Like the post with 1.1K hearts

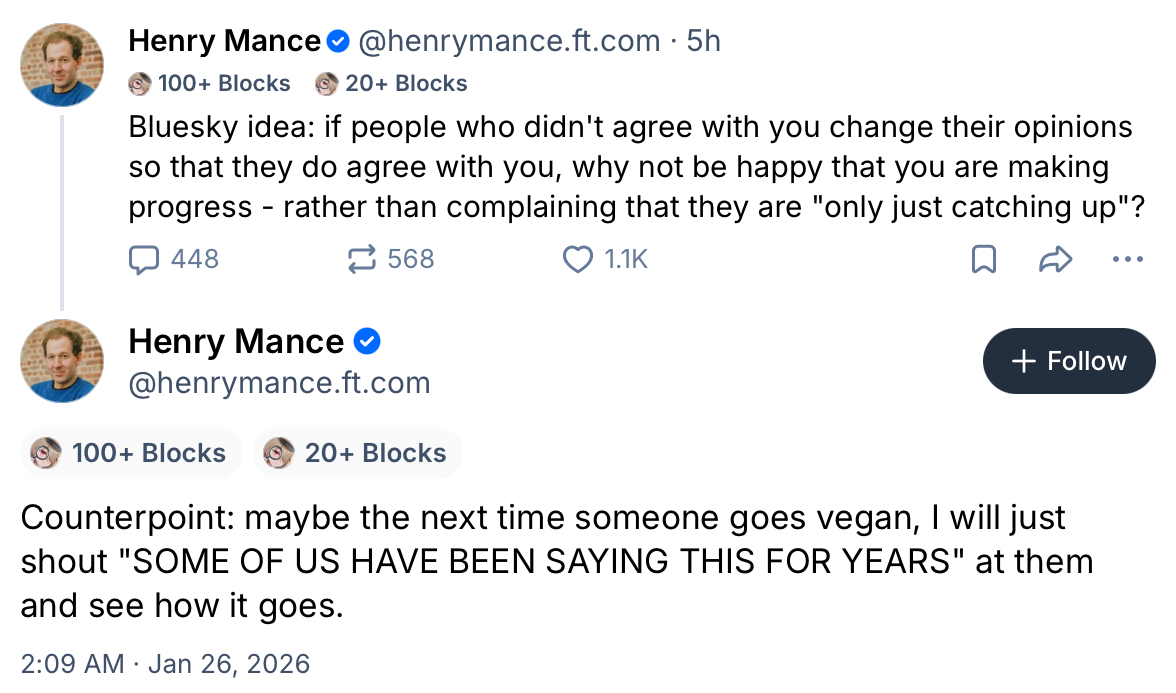pyautogui.click(x=578, y=260)
